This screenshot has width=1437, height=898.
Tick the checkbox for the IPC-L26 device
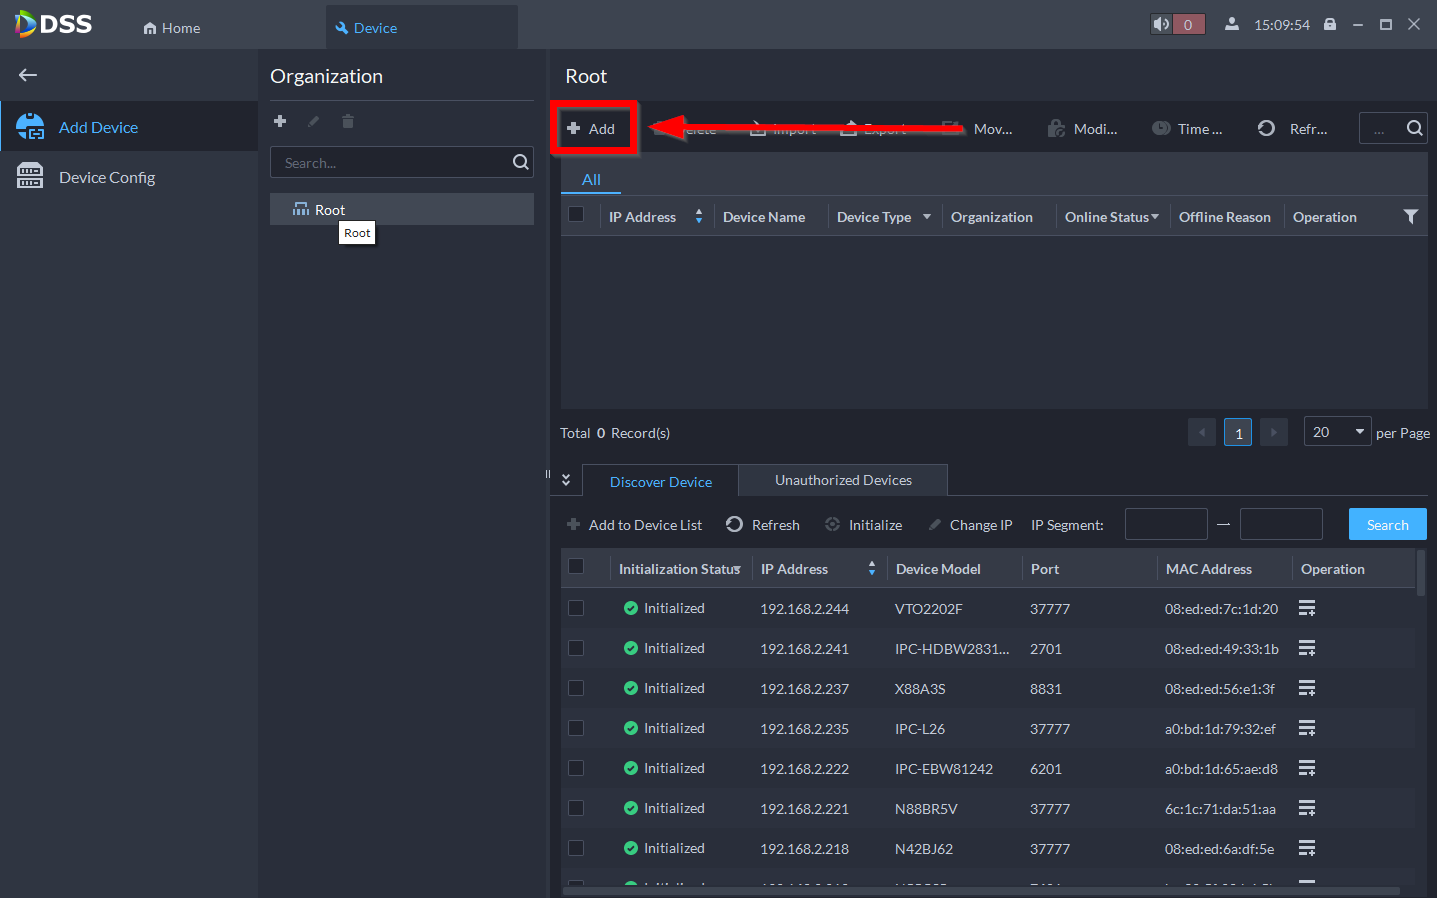[576, 728]
